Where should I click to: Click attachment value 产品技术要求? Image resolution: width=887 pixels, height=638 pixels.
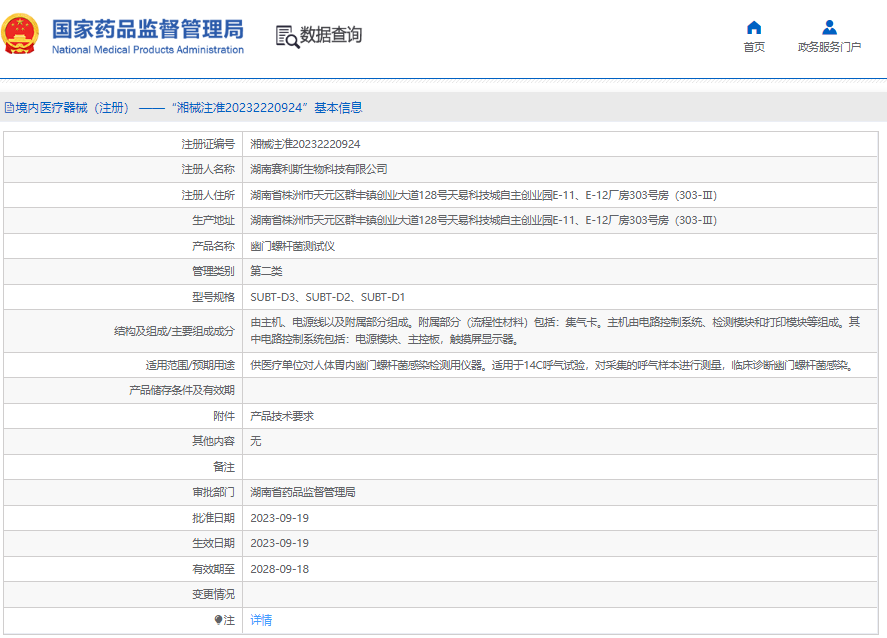pos(282,416)
